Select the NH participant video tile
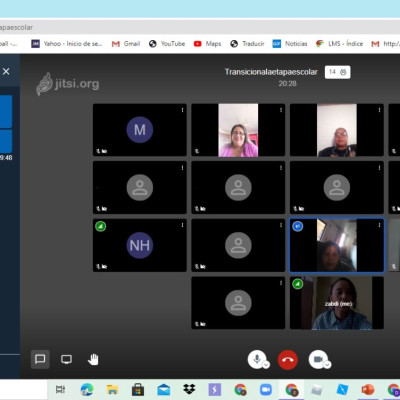 (140, 245)
